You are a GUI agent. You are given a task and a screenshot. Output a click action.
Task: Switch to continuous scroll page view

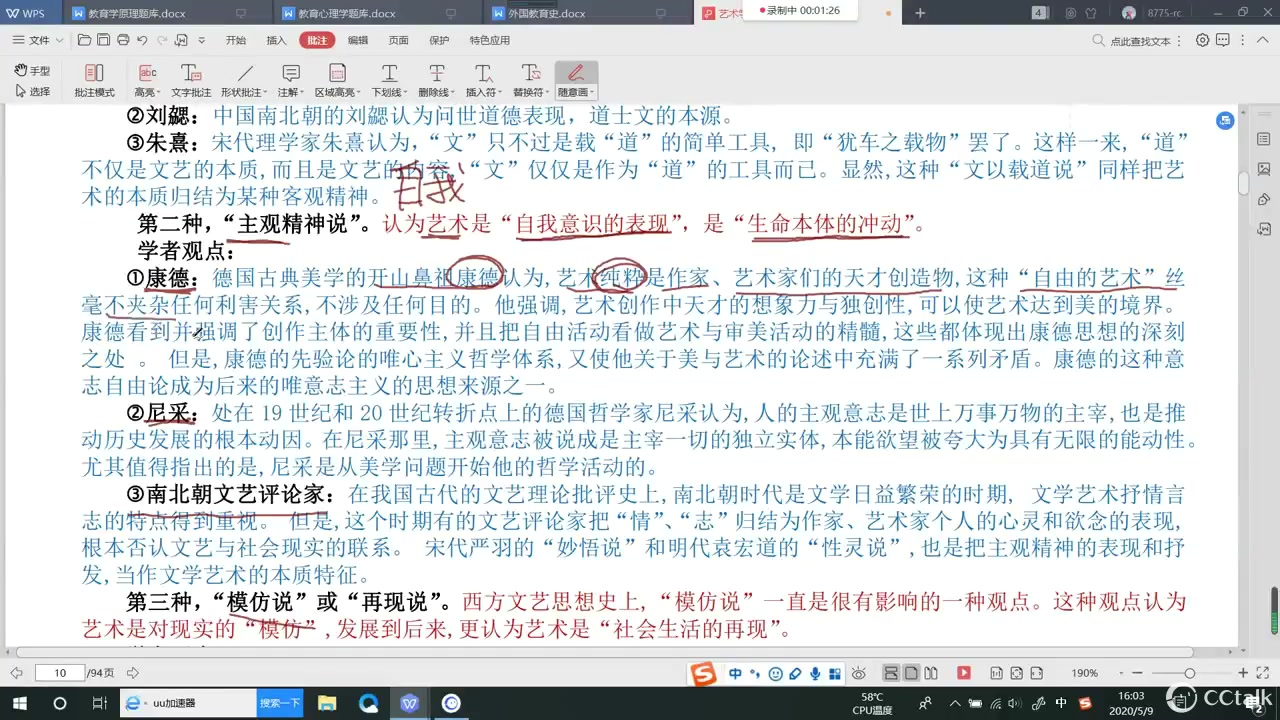click(x=891, y=673)
